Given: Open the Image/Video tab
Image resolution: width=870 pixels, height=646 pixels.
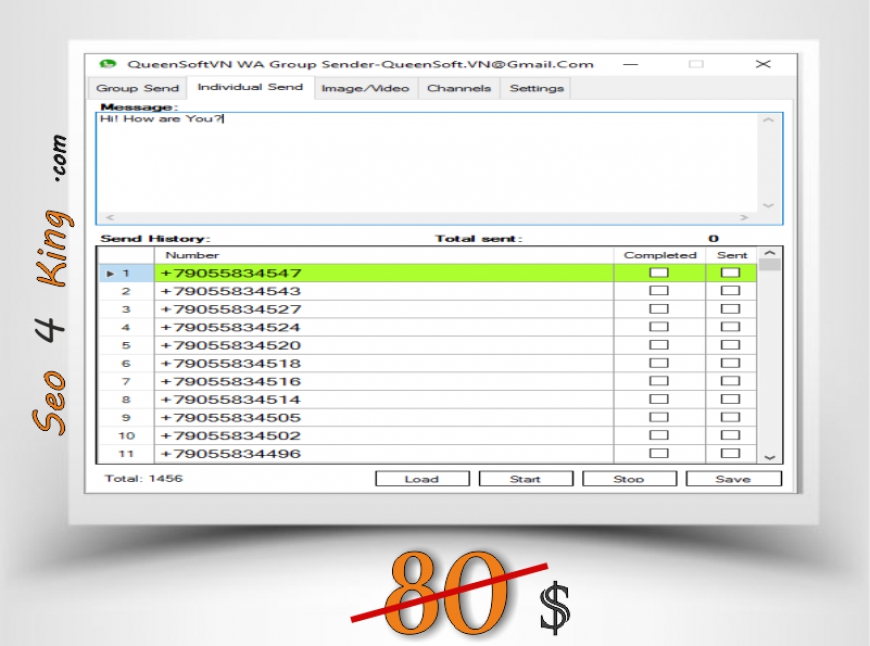Looking at the screenshot, I should click(x=365, y=88).
